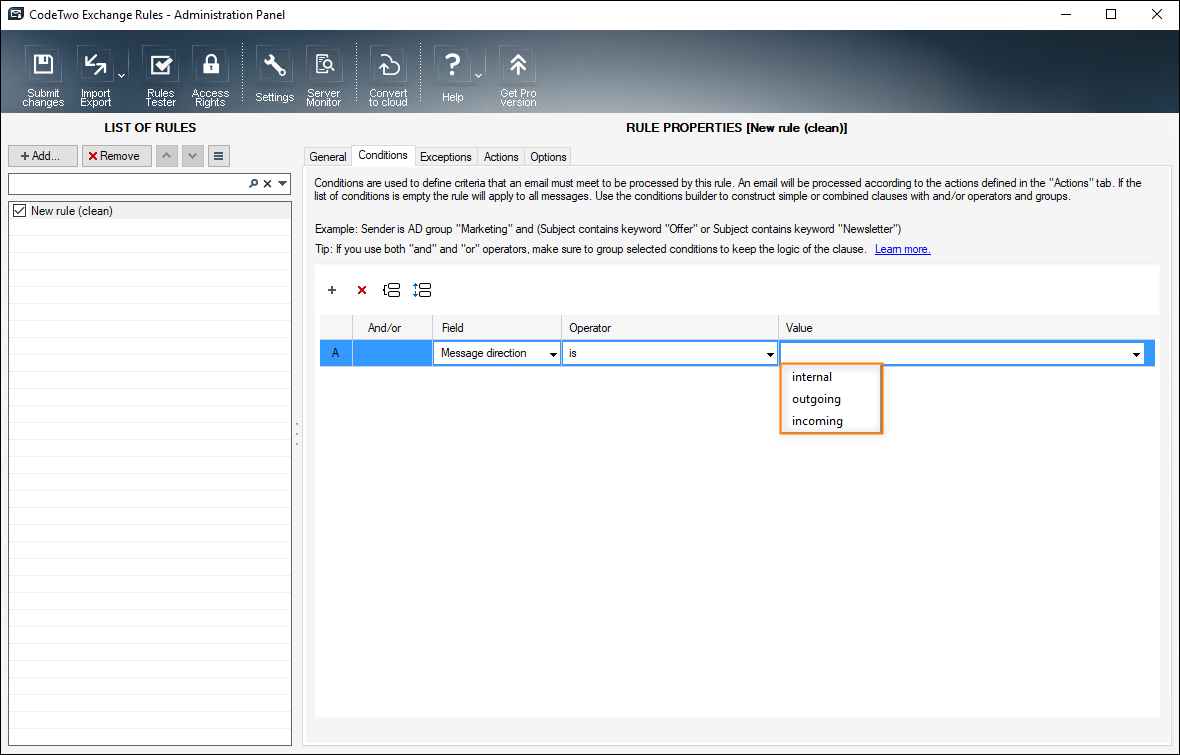
Task: Uncheck the New rule (clean) checkbox
Action: point(20,211)
